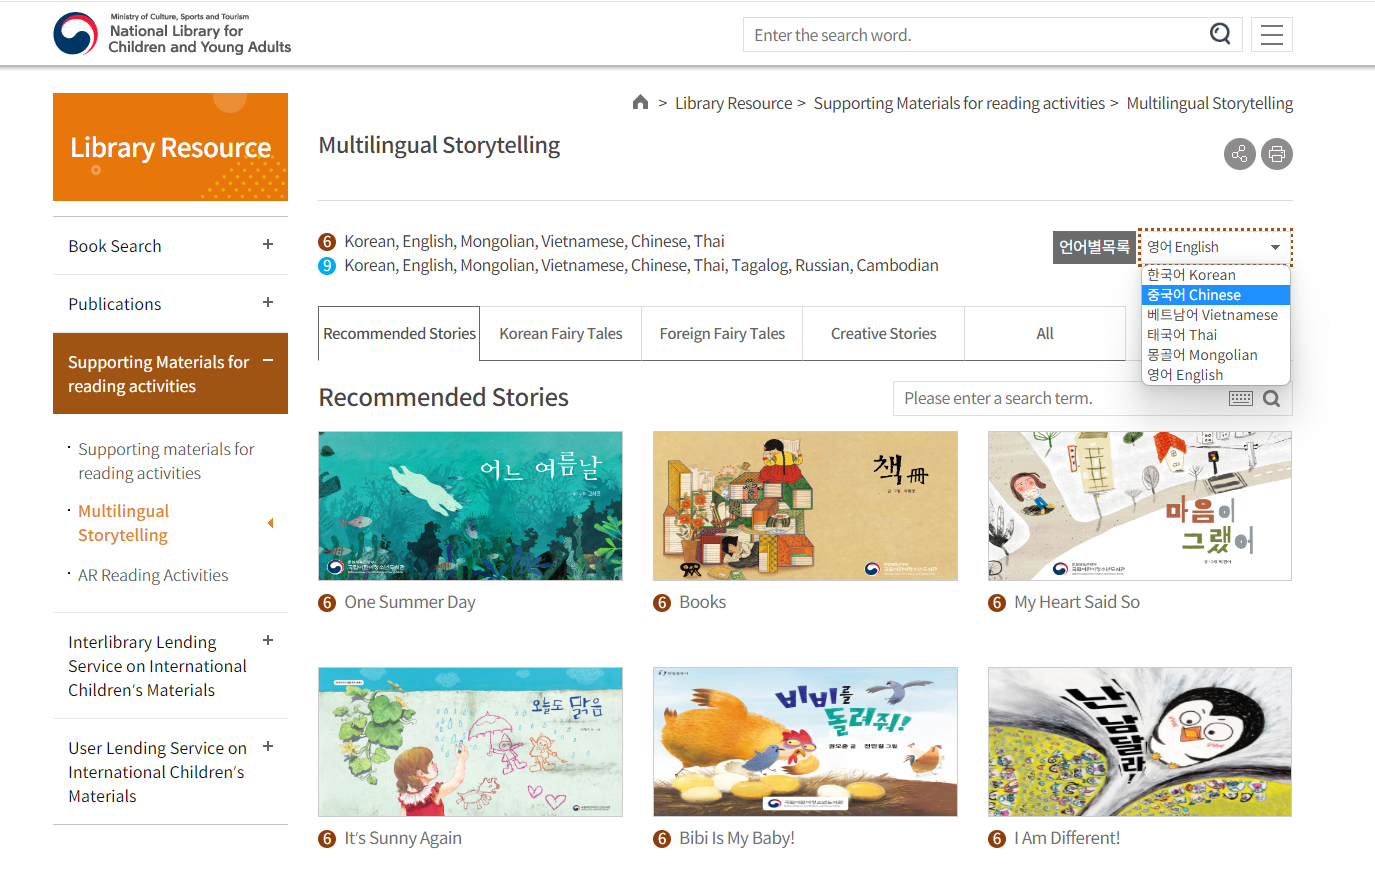
Task: Click the 6-language badge next to One Summer Day
Action: [x=327, y=603]
